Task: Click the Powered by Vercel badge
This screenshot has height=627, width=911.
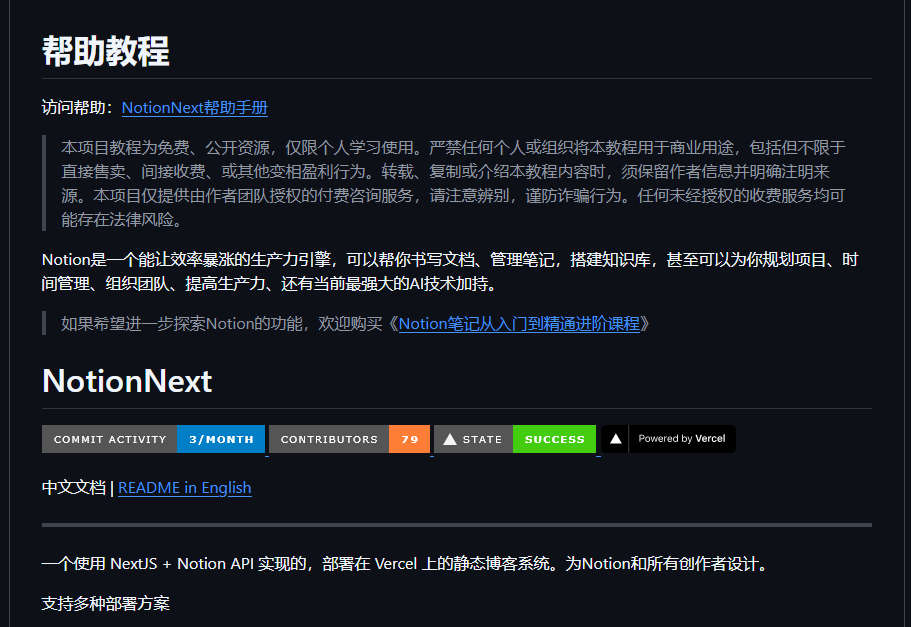Action: pos(668,439)
